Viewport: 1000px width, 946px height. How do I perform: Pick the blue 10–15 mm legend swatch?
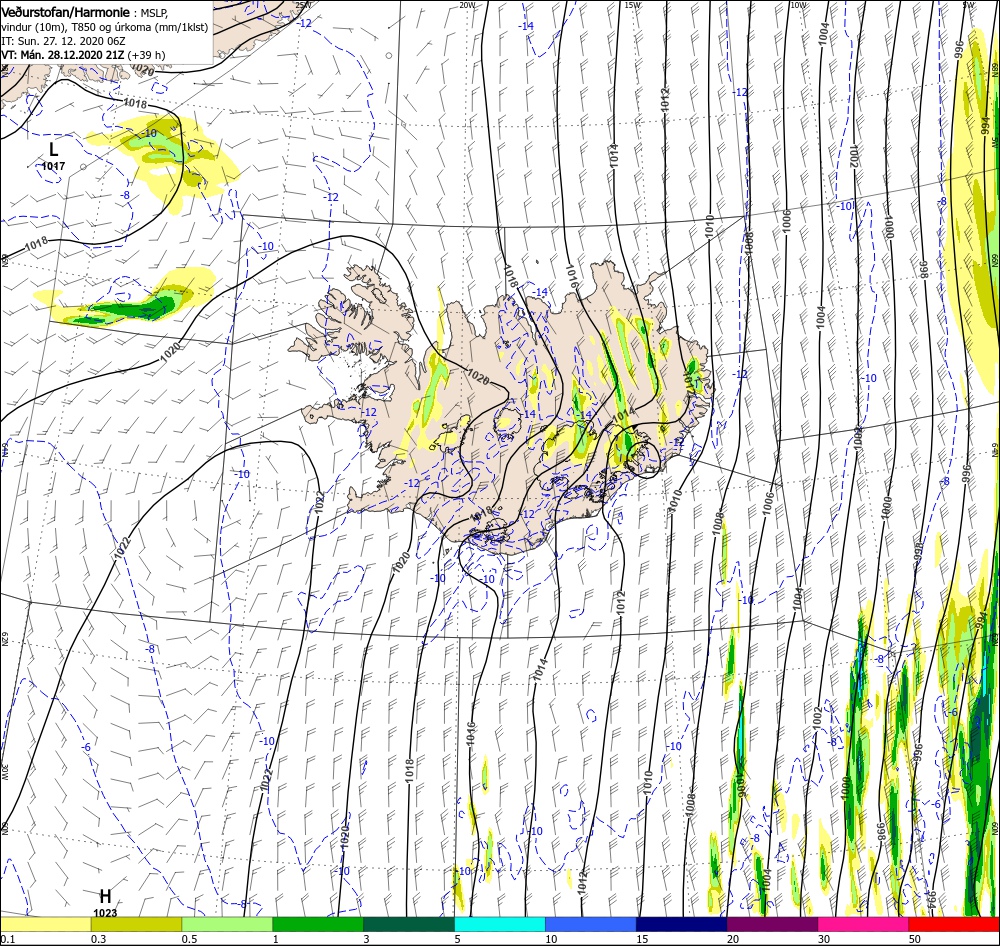tap(591, 924)
